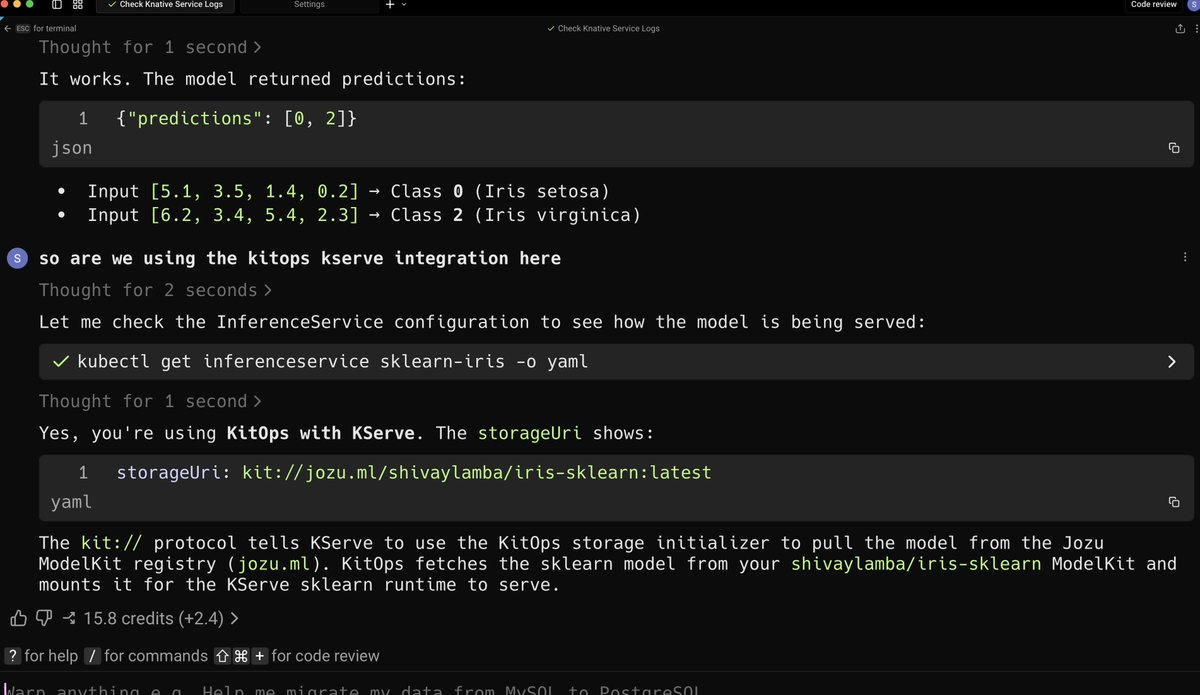Open the grid launcher icon in title bar
Screen dimensions: 1200x695
click(77, 5)
